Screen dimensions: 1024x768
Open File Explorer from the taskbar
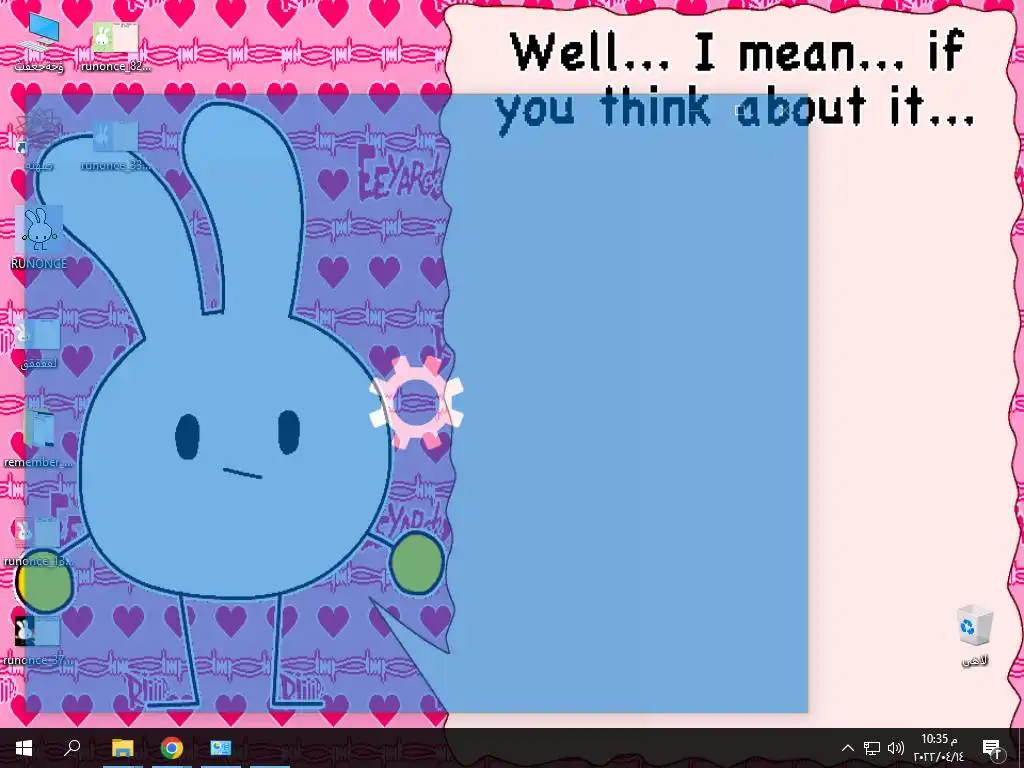click(122, 748)
